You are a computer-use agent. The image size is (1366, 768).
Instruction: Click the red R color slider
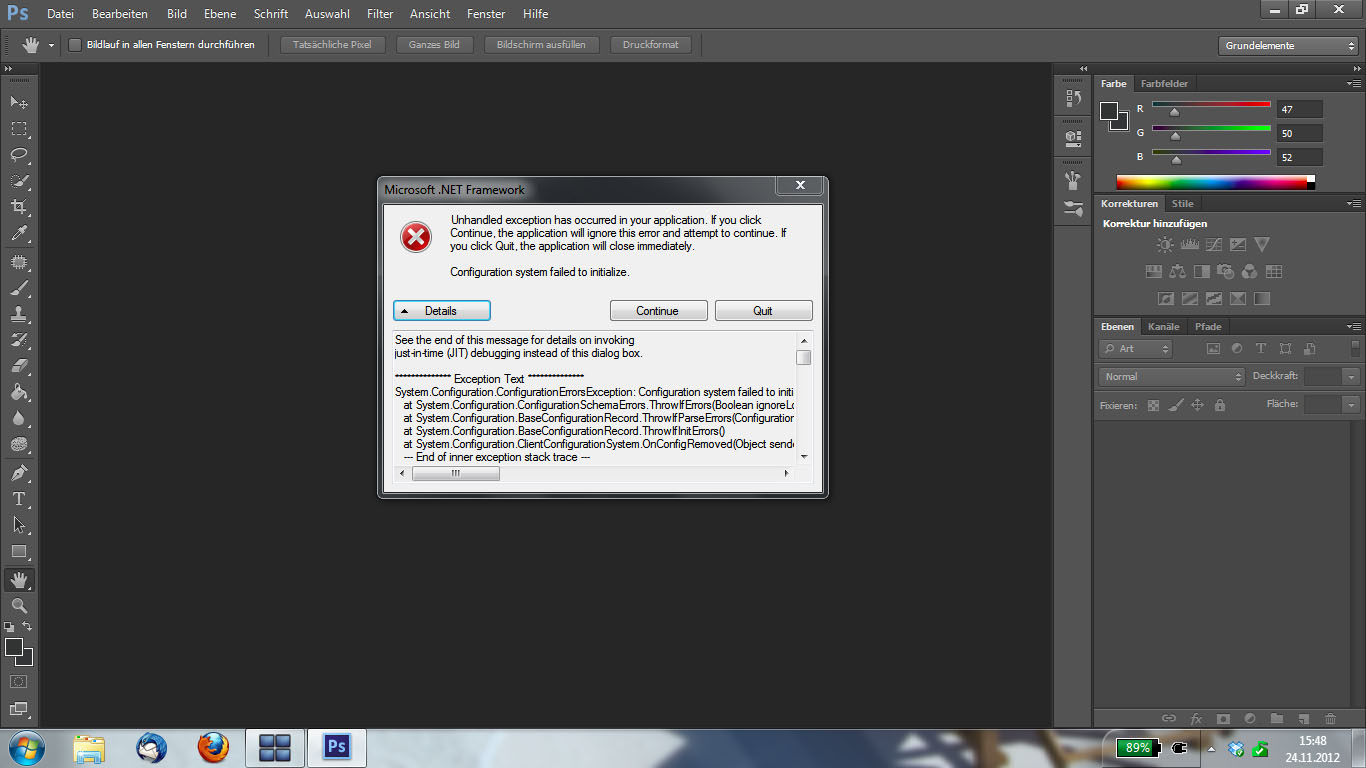pyautogui.click(x=1211, y=104)
